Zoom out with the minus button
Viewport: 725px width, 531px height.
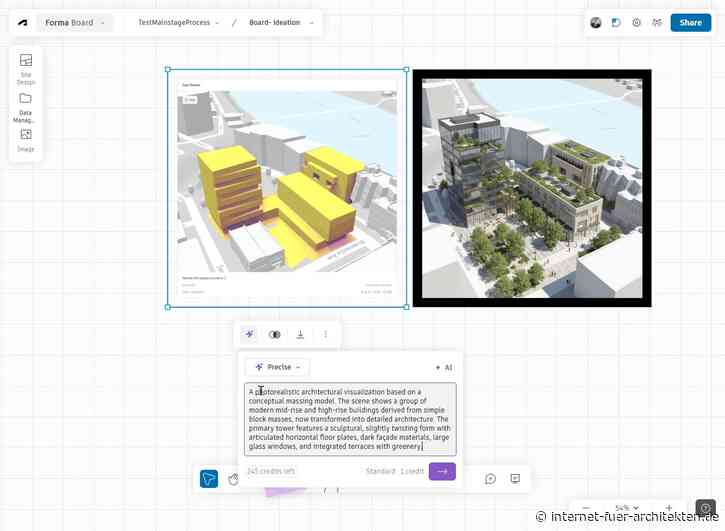click(586, 508)
